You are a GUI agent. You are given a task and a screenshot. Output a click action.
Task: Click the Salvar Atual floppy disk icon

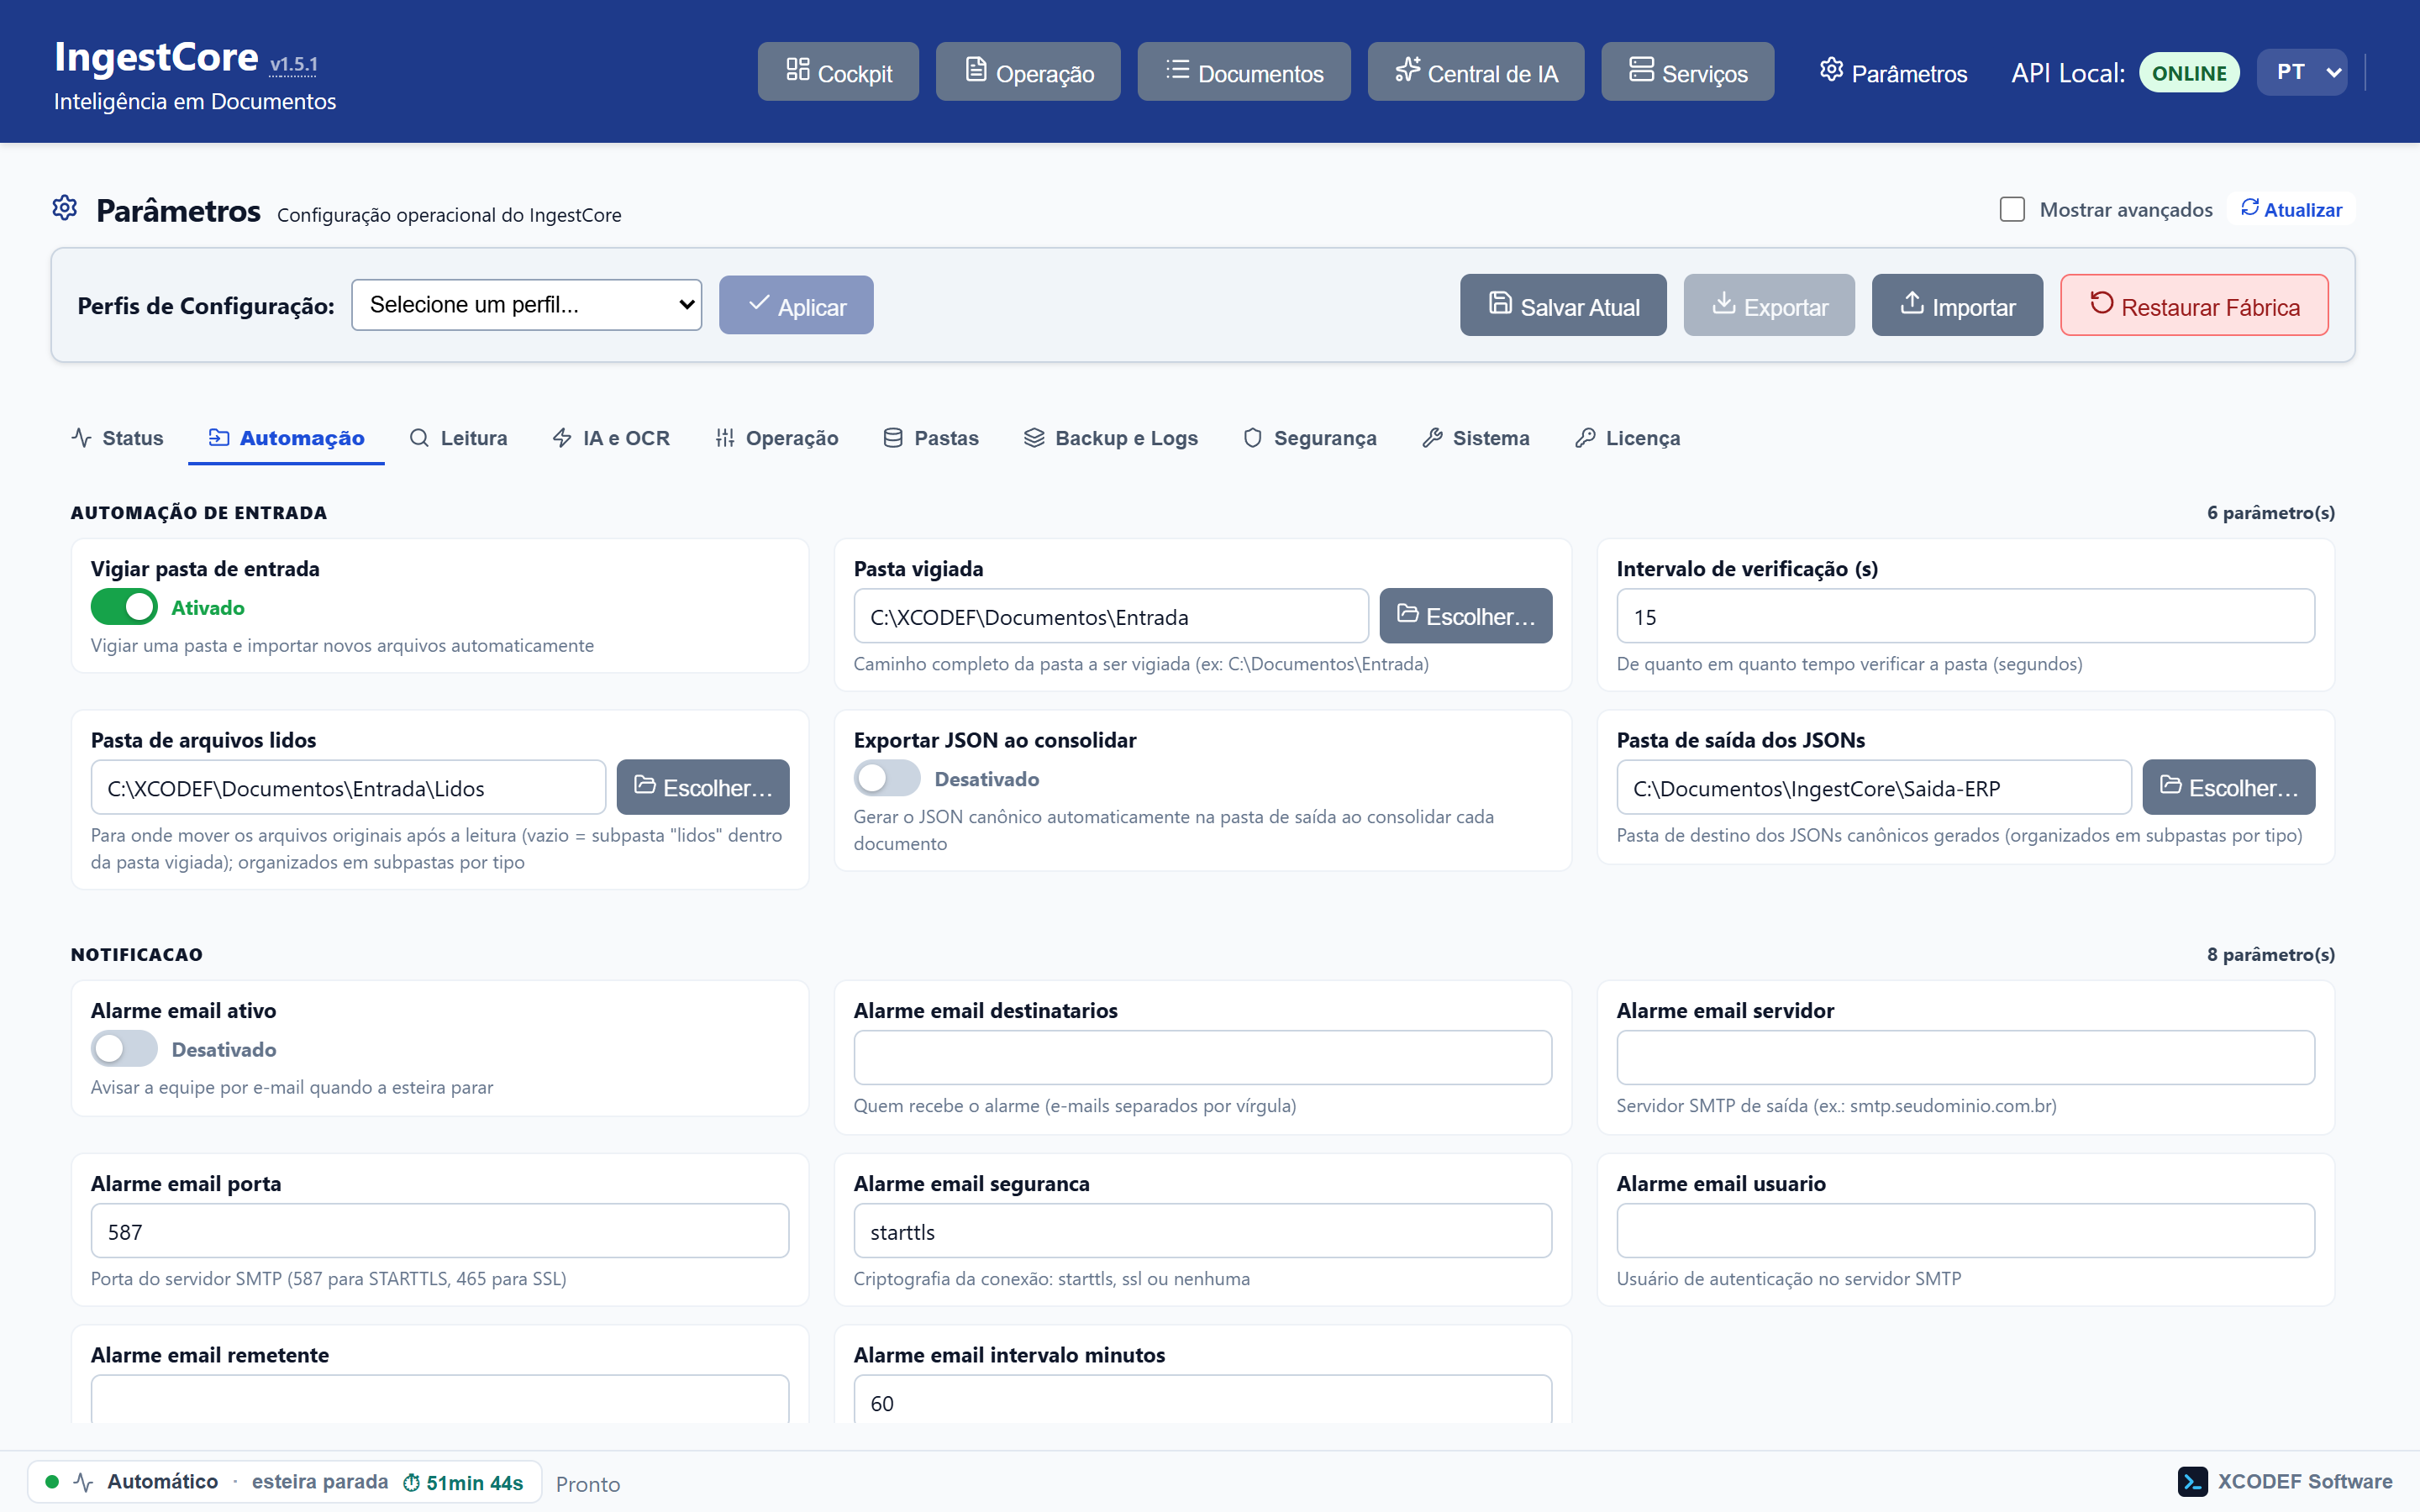click(1500, 302)
